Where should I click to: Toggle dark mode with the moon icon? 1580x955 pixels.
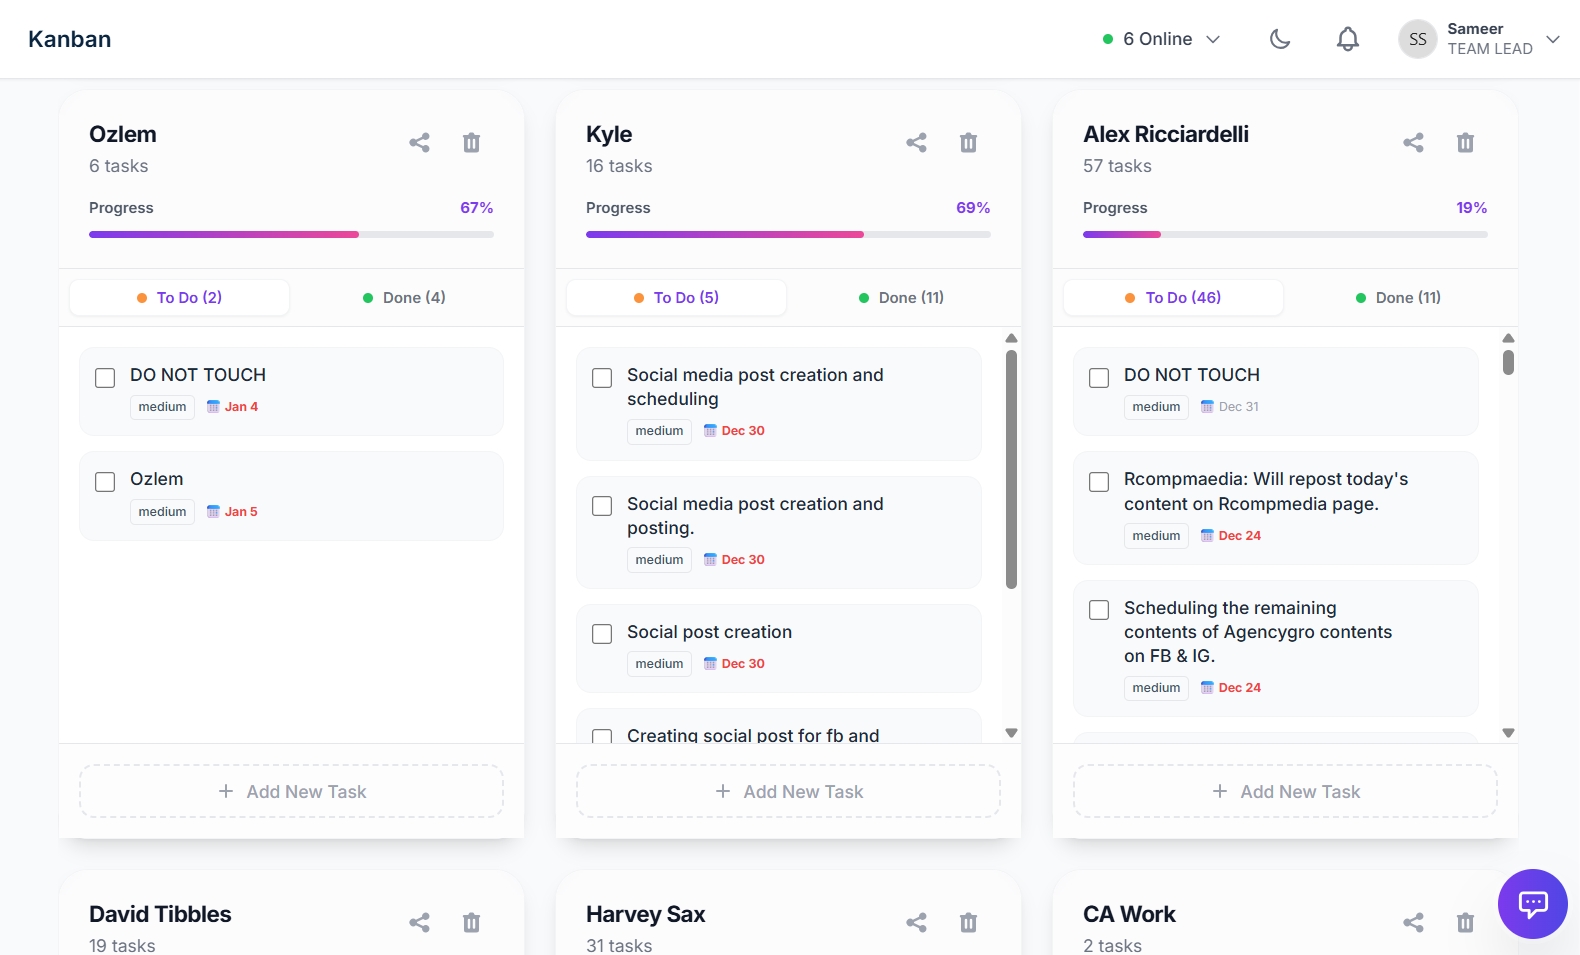[1280, 39]
